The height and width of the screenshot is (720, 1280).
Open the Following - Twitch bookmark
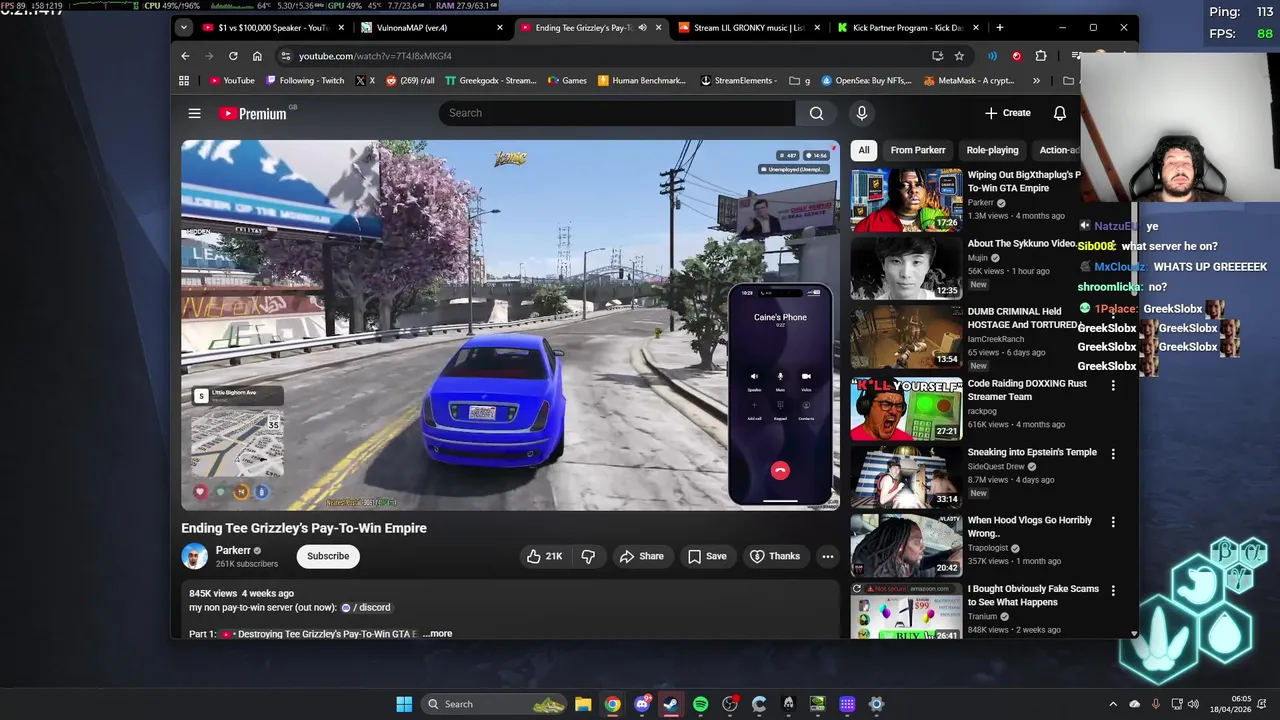pos(305,80)
